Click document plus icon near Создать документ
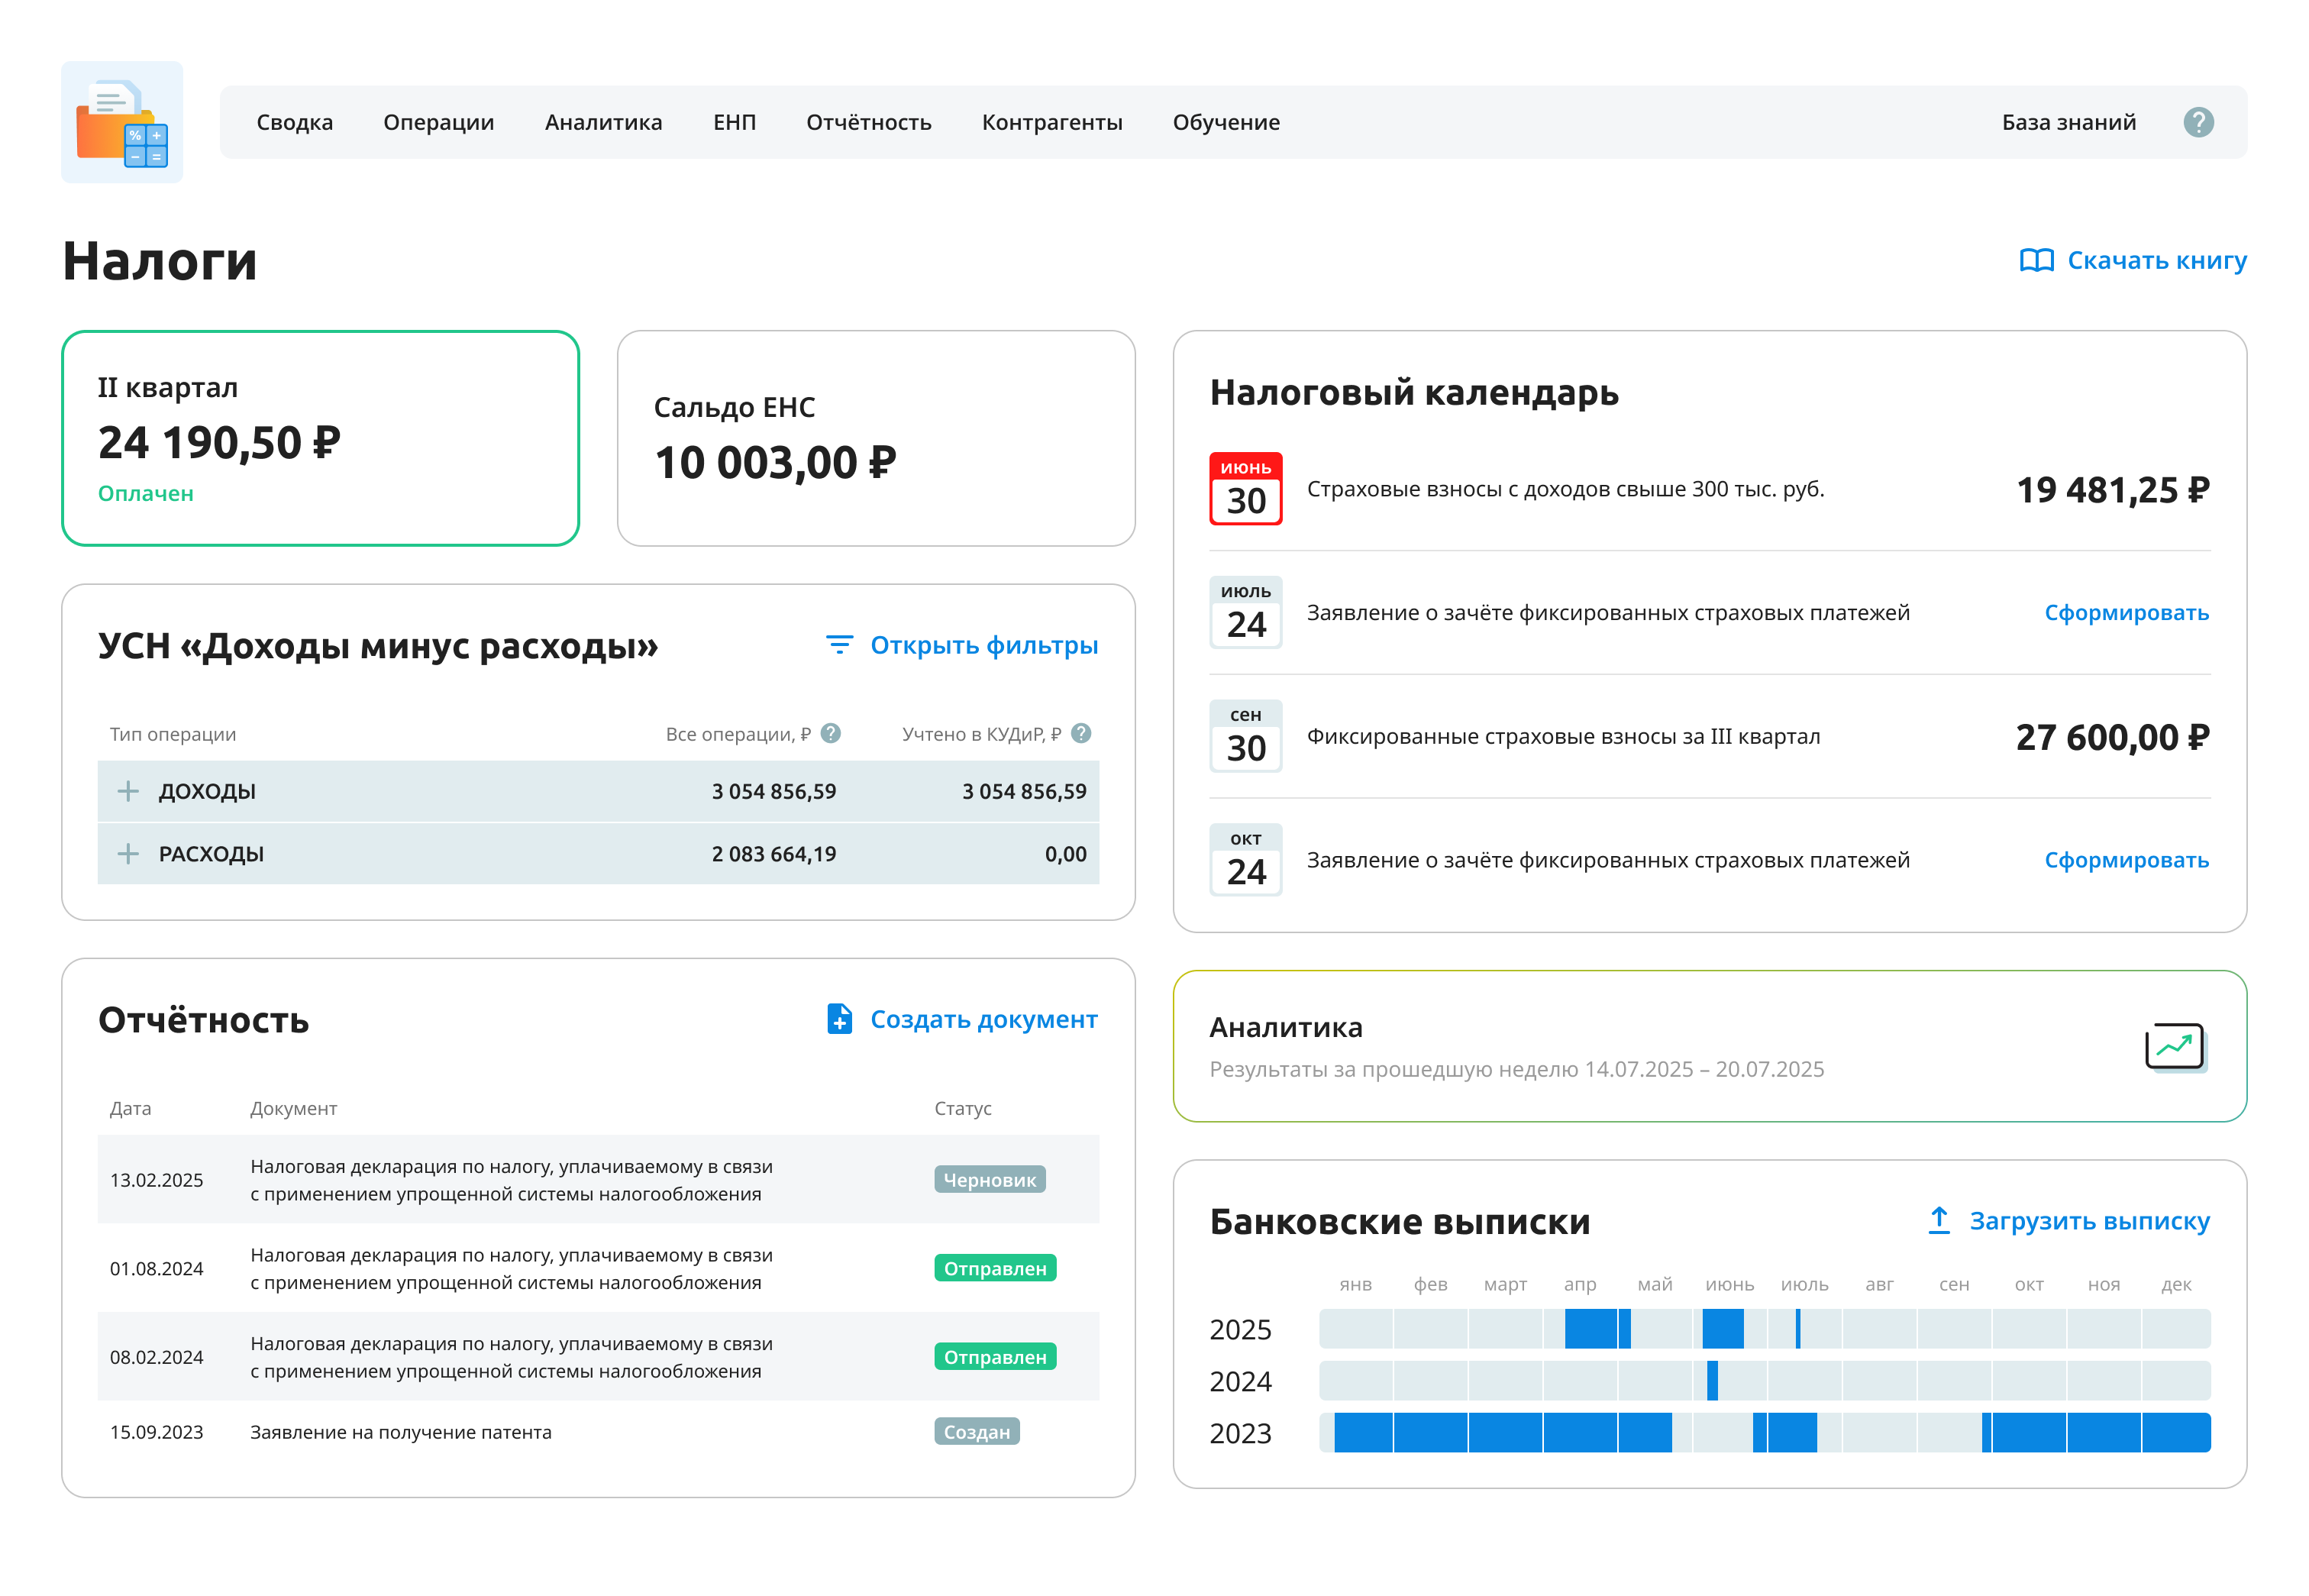Screen dimensions: 2309x1596 839,1019
